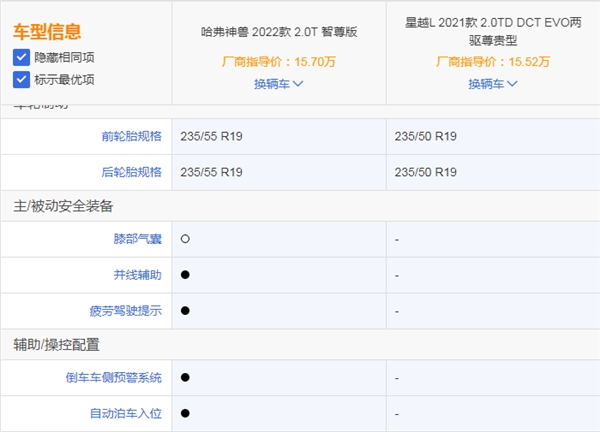Open the 前轮胎规格 row label
Viewport: 600px width, 432px height.
pyautogui.click(x=131, y=136)
